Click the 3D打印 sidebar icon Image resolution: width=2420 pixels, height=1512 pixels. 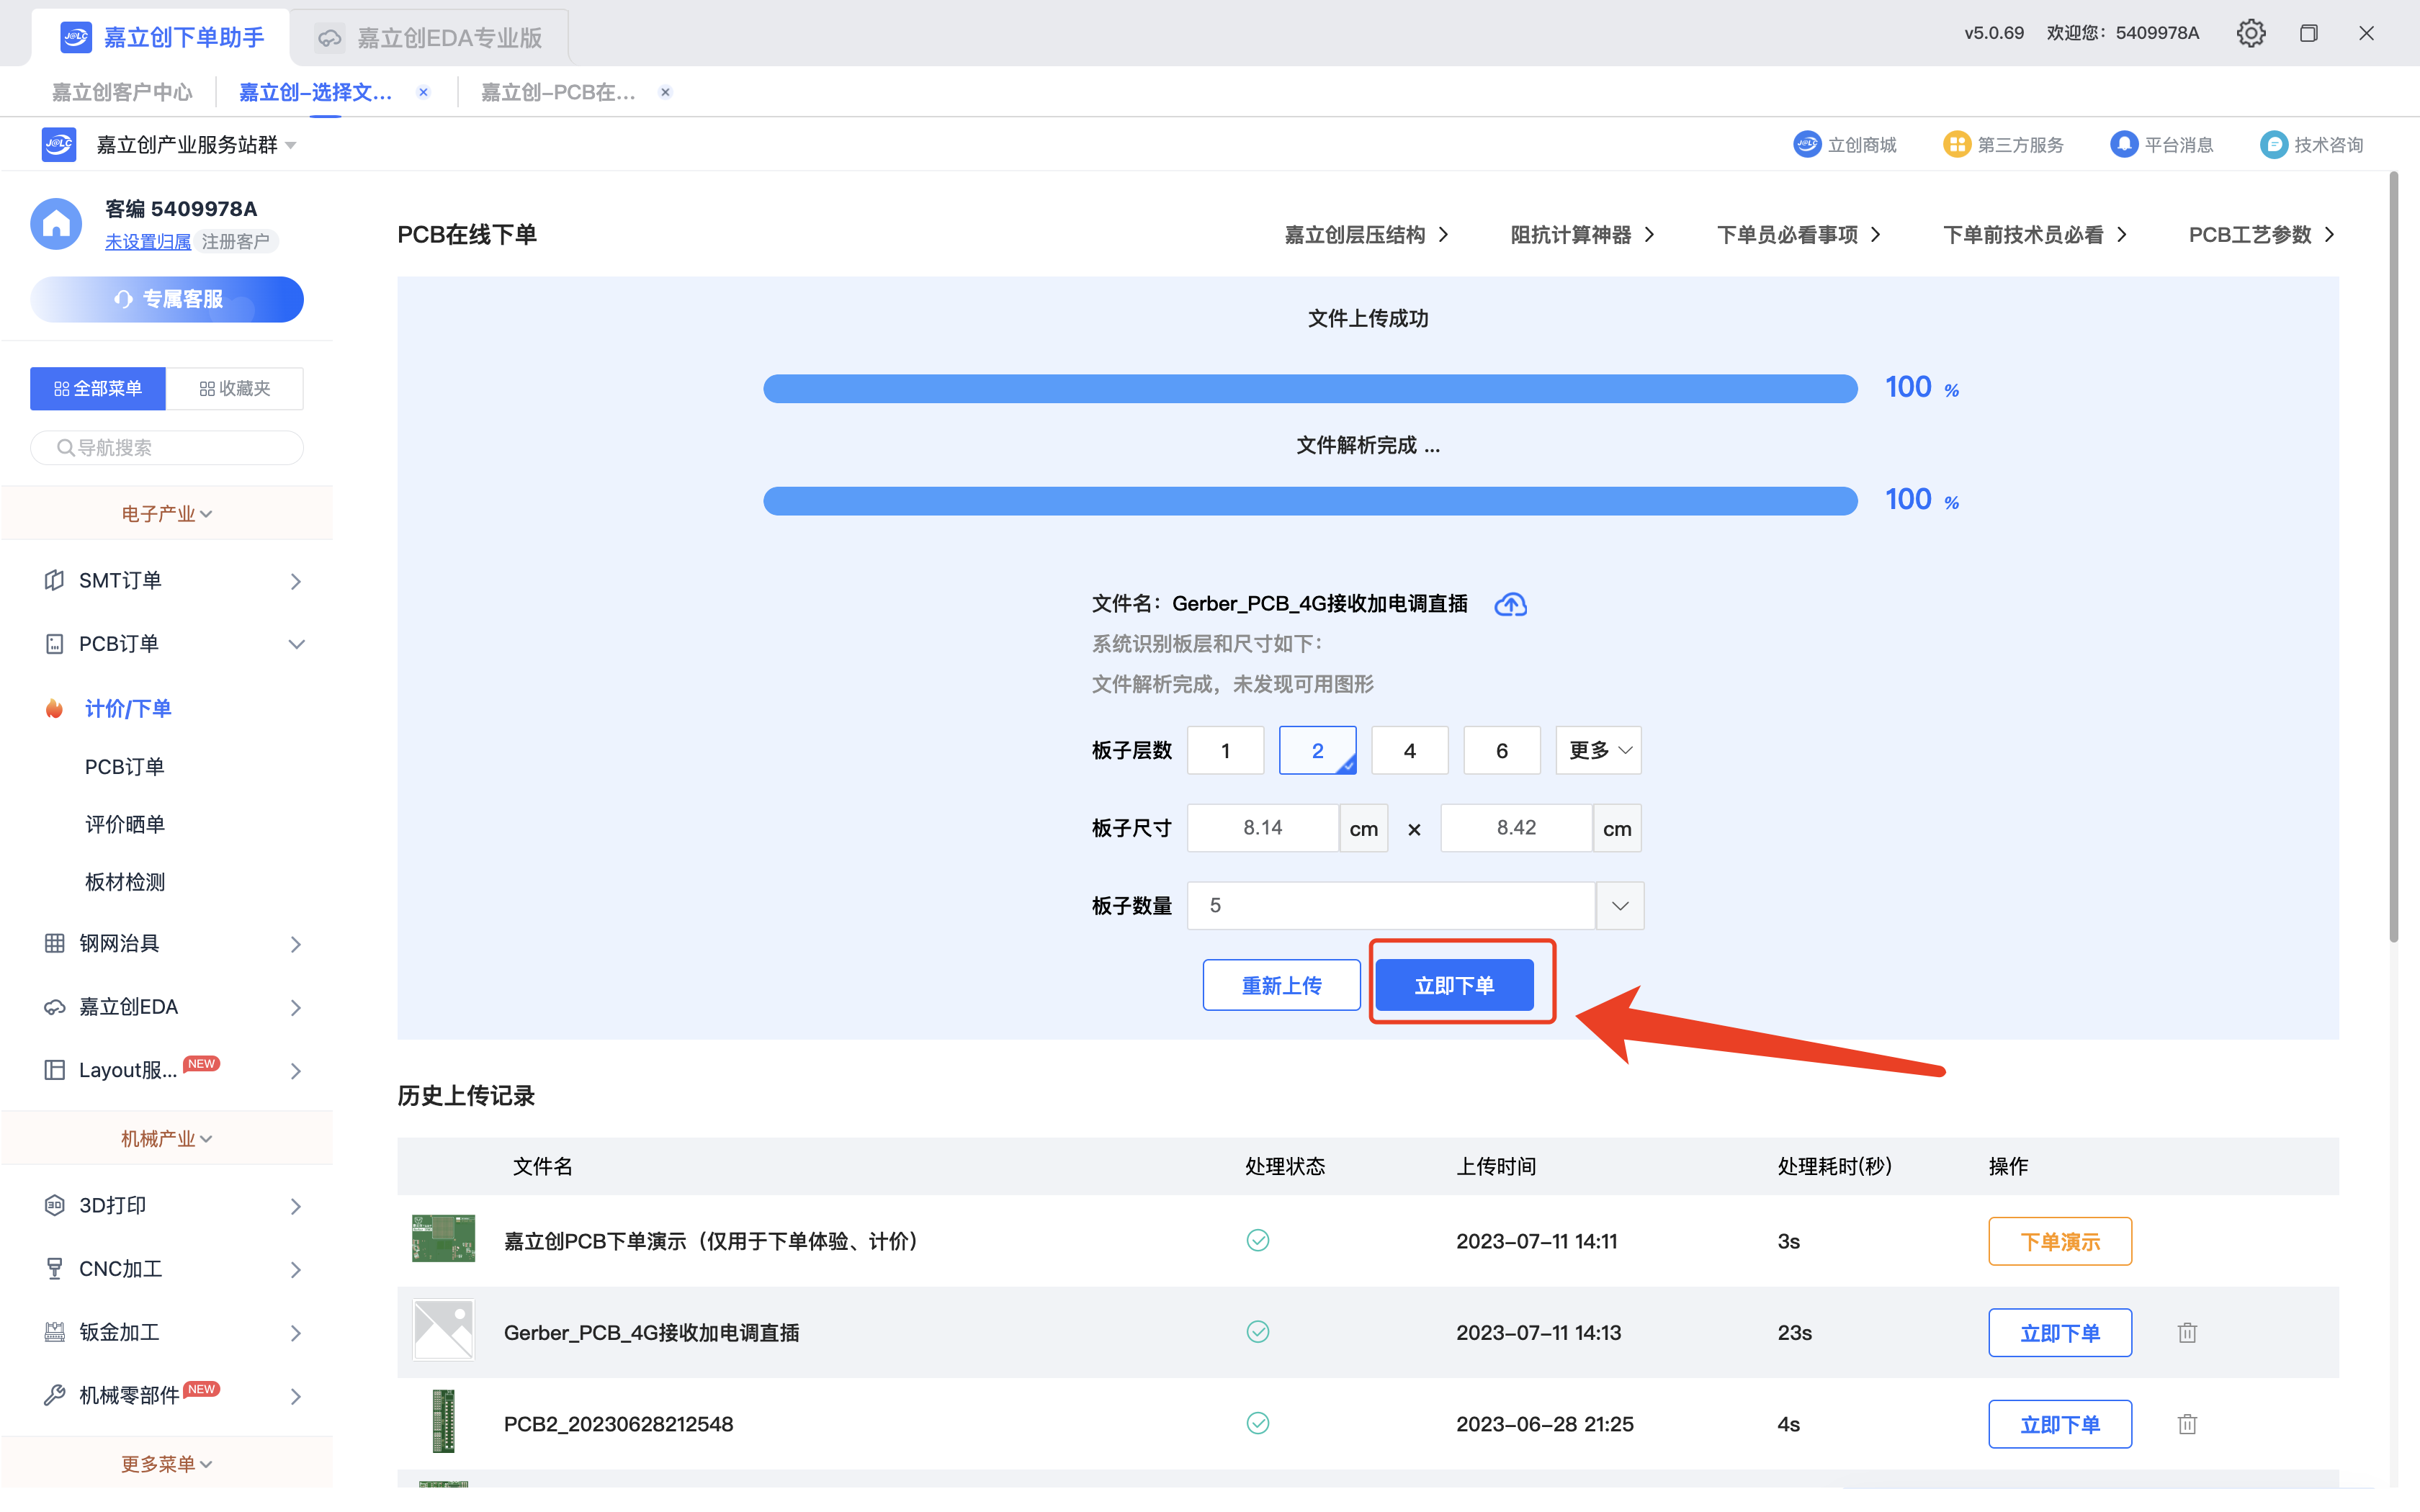pyautogui.click(x=54, y=1205)
